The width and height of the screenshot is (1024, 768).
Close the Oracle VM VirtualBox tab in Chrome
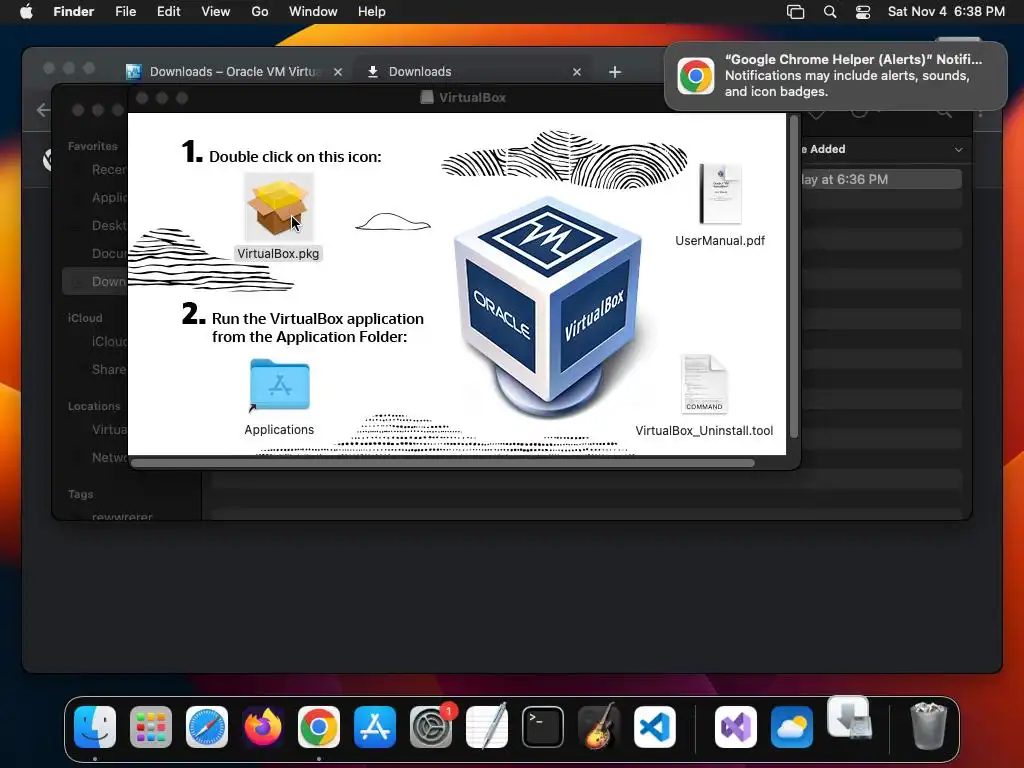(338, 72)
